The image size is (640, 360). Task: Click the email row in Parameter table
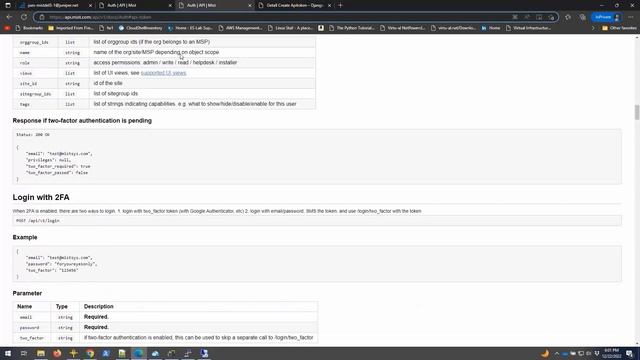pos(165,317)
